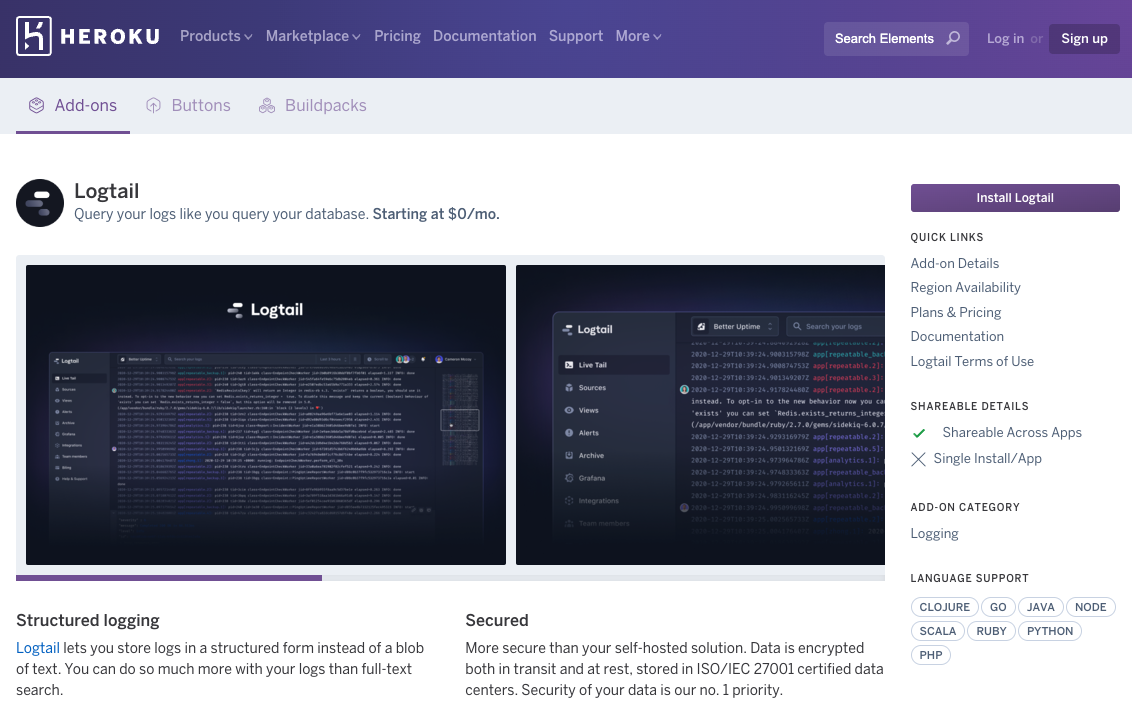Viewport: 1132px width, 712px height.
Task: Click the Heroku logo icon
Action: pyautogui.click(x=32, y=38)
